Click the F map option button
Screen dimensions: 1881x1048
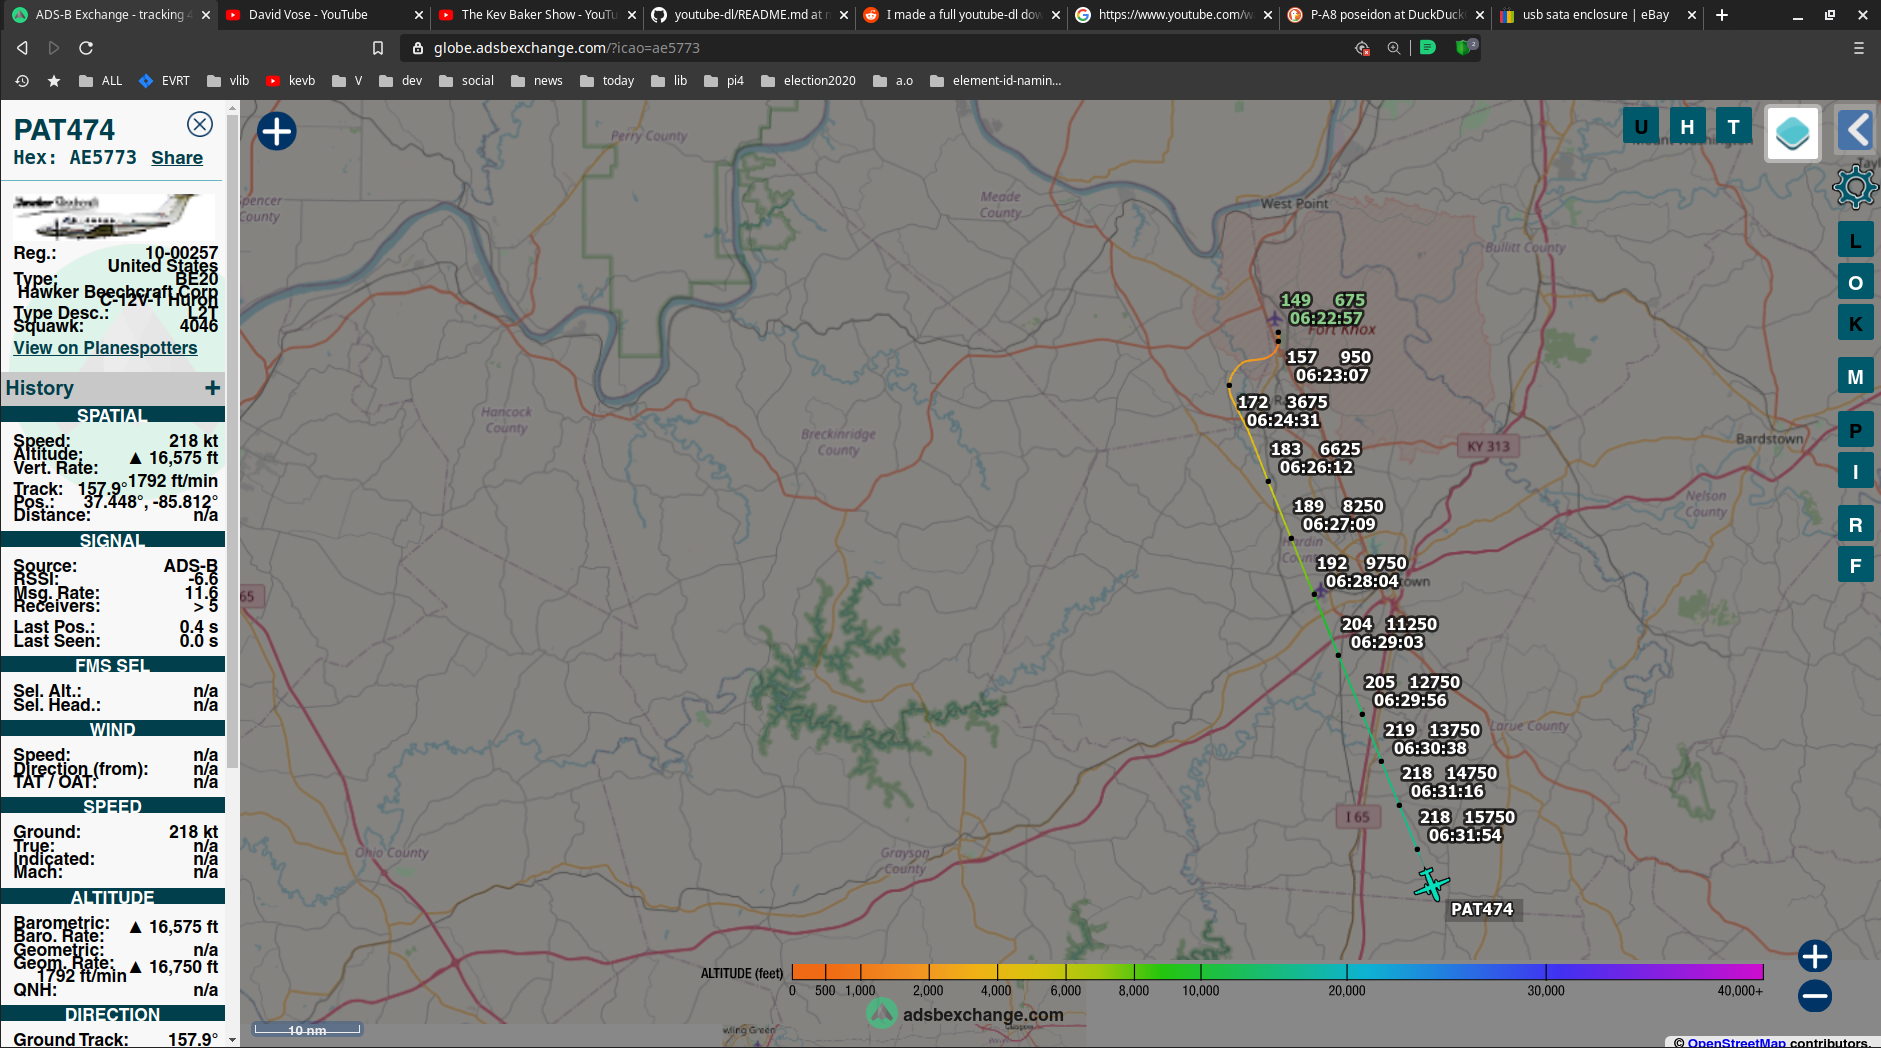[x=1855, y=566]
